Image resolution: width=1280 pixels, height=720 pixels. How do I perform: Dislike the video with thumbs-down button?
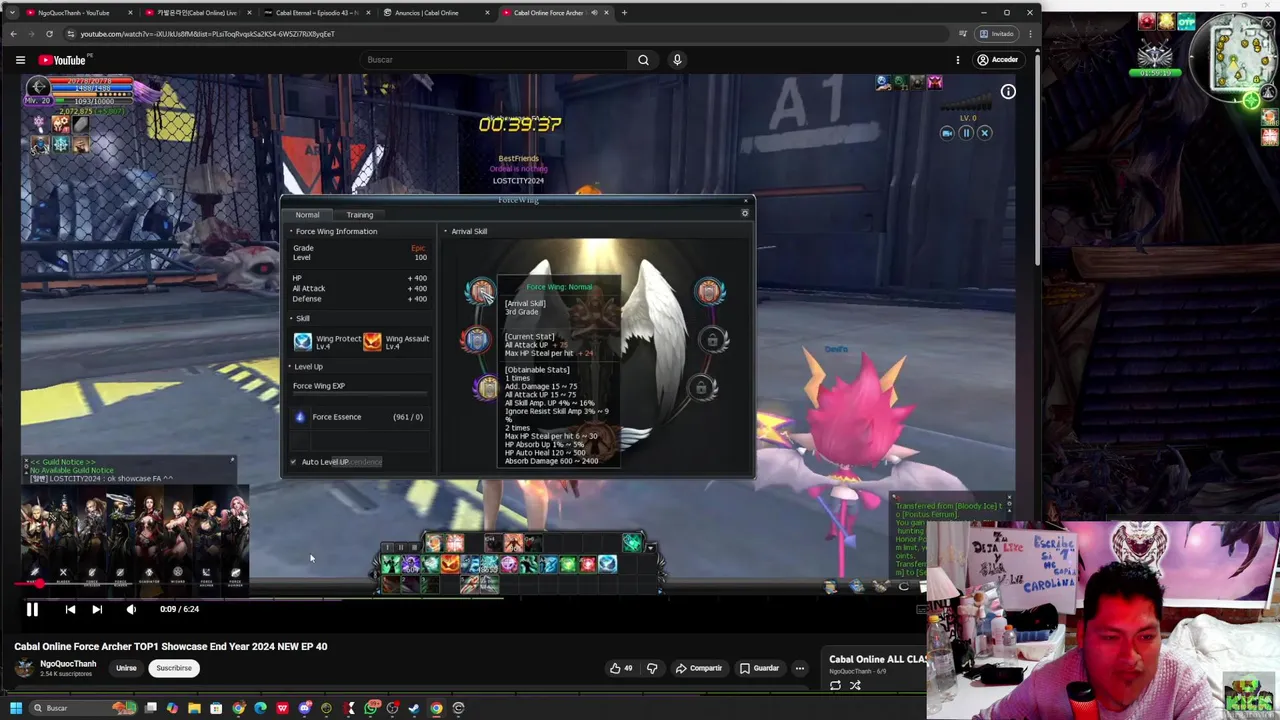(652, 668)
